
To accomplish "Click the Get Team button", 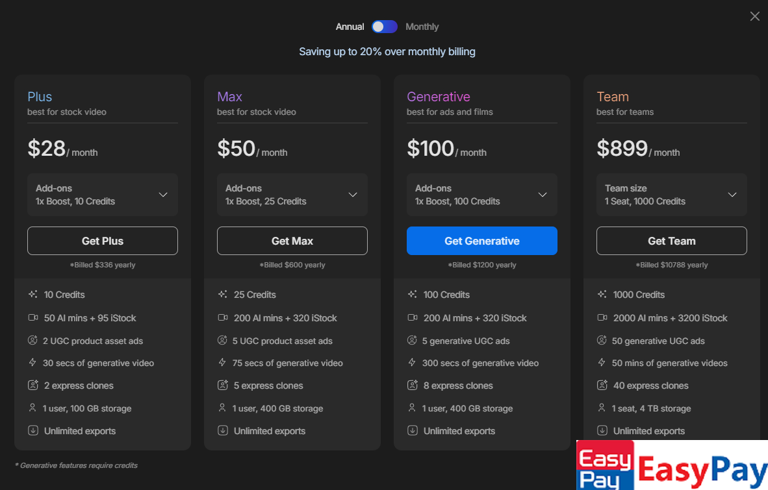I will click(x=671, y=241).
